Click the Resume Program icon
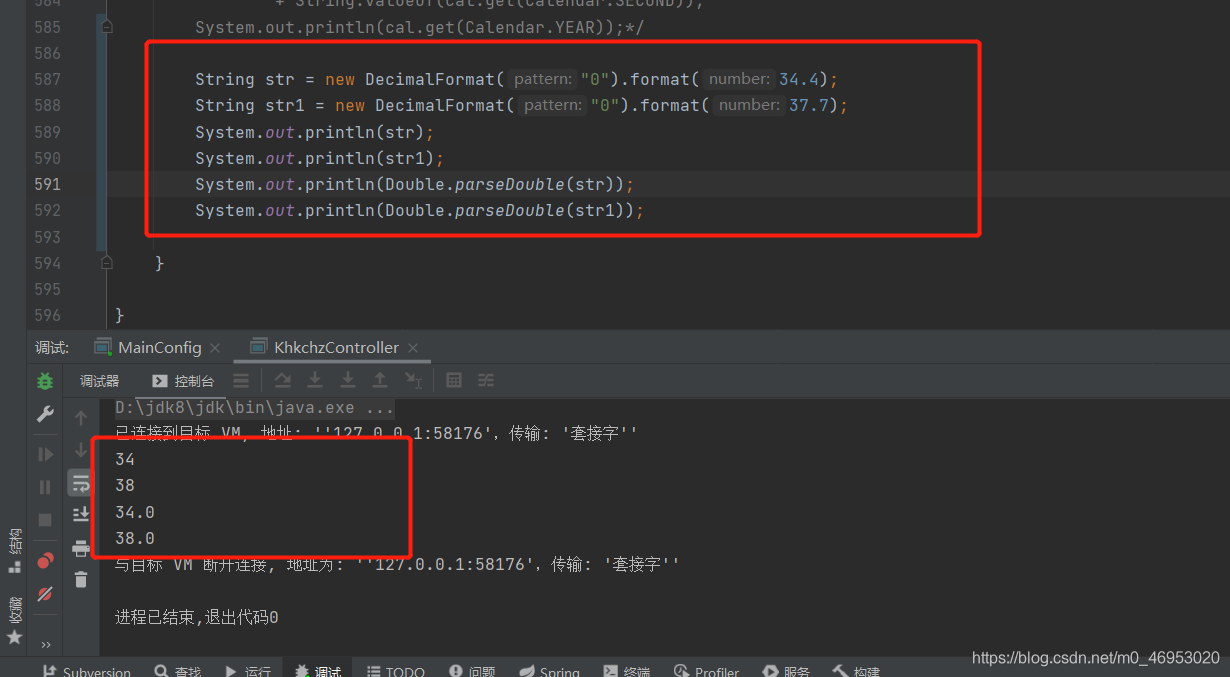The height and width of the screenshot is (677, 1230). 45,455
